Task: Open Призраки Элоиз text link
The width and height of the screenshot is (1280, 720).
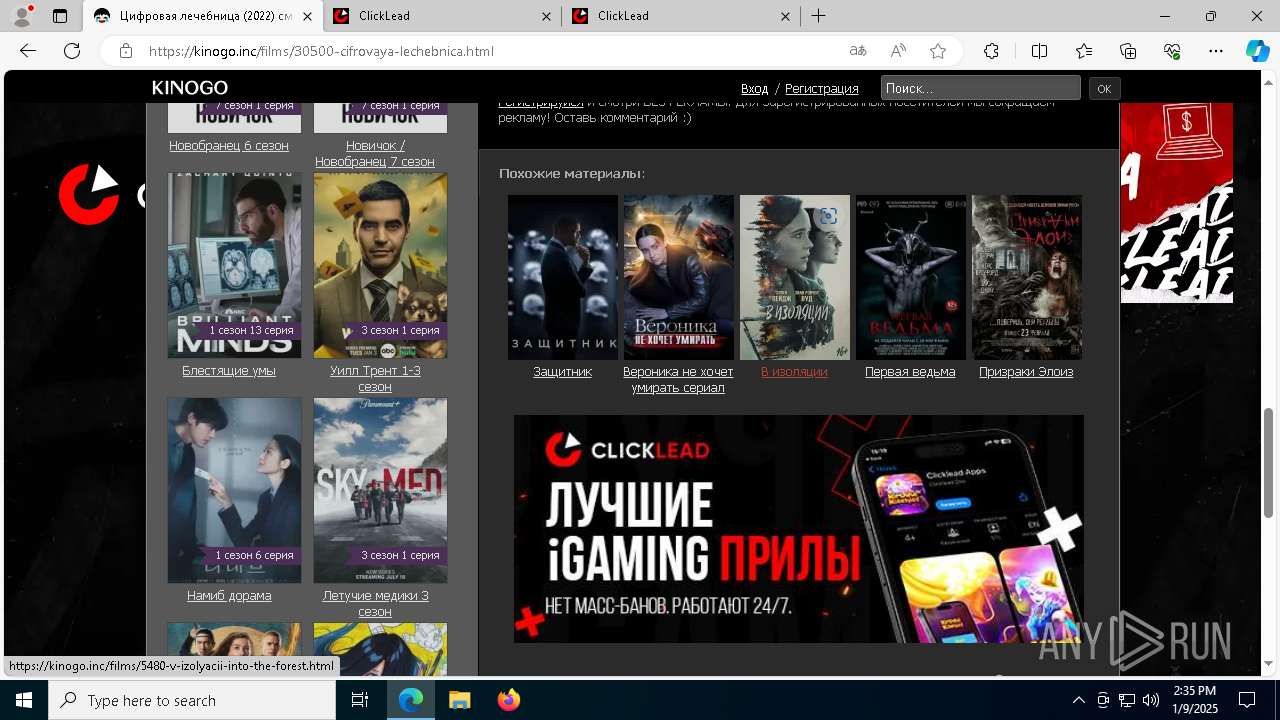Action: click(1026, 371)
